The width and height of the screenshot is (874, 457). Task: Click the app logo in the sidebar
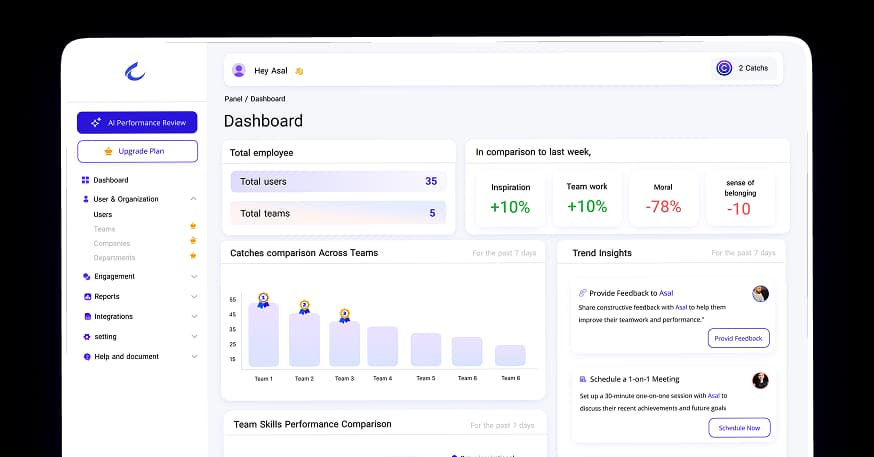click(x=135, y=71)
